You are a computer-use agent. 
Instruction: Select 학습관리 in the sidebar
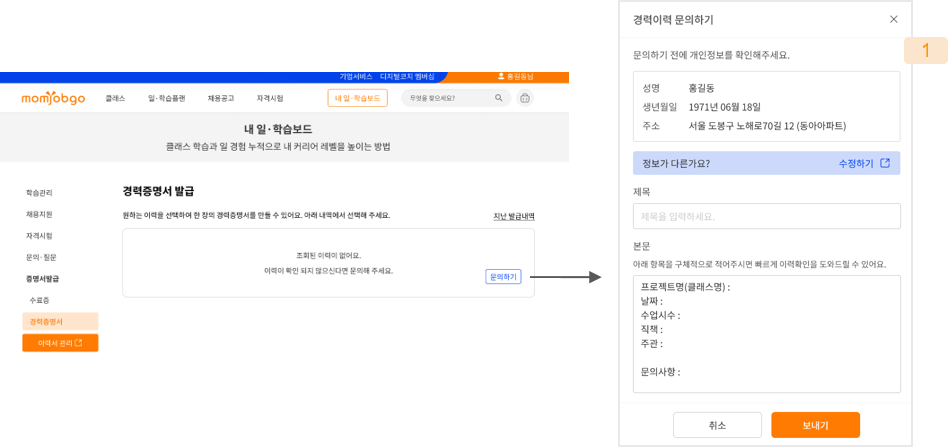pos(39,192)
